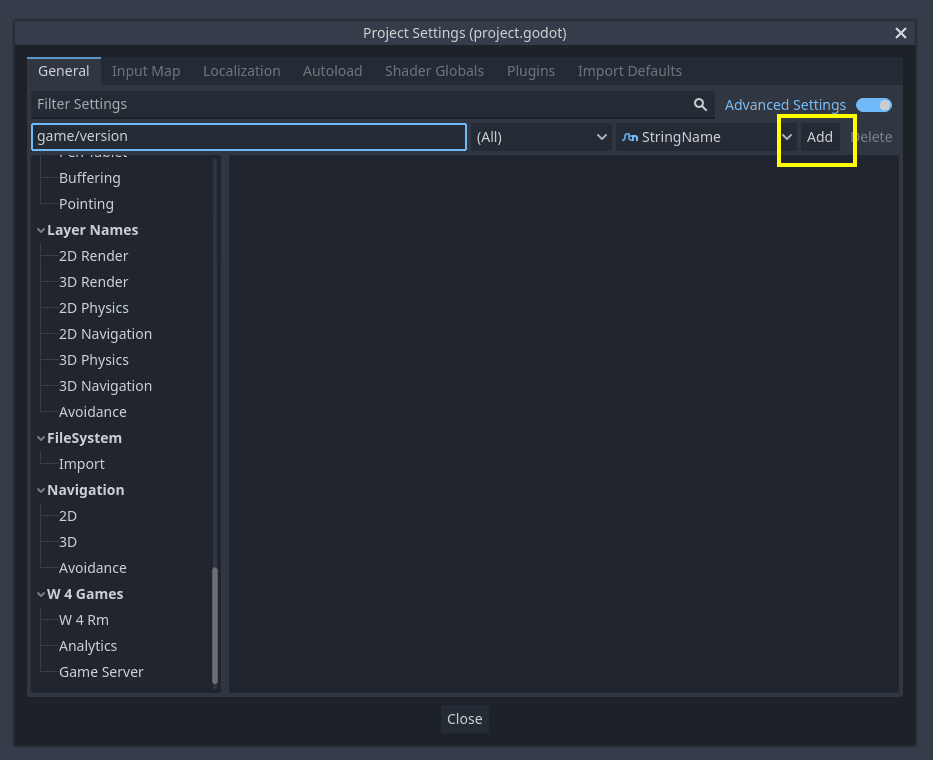Open the (All) feature tag dropdown
The image size is (933, 760).
coord(540,137)
